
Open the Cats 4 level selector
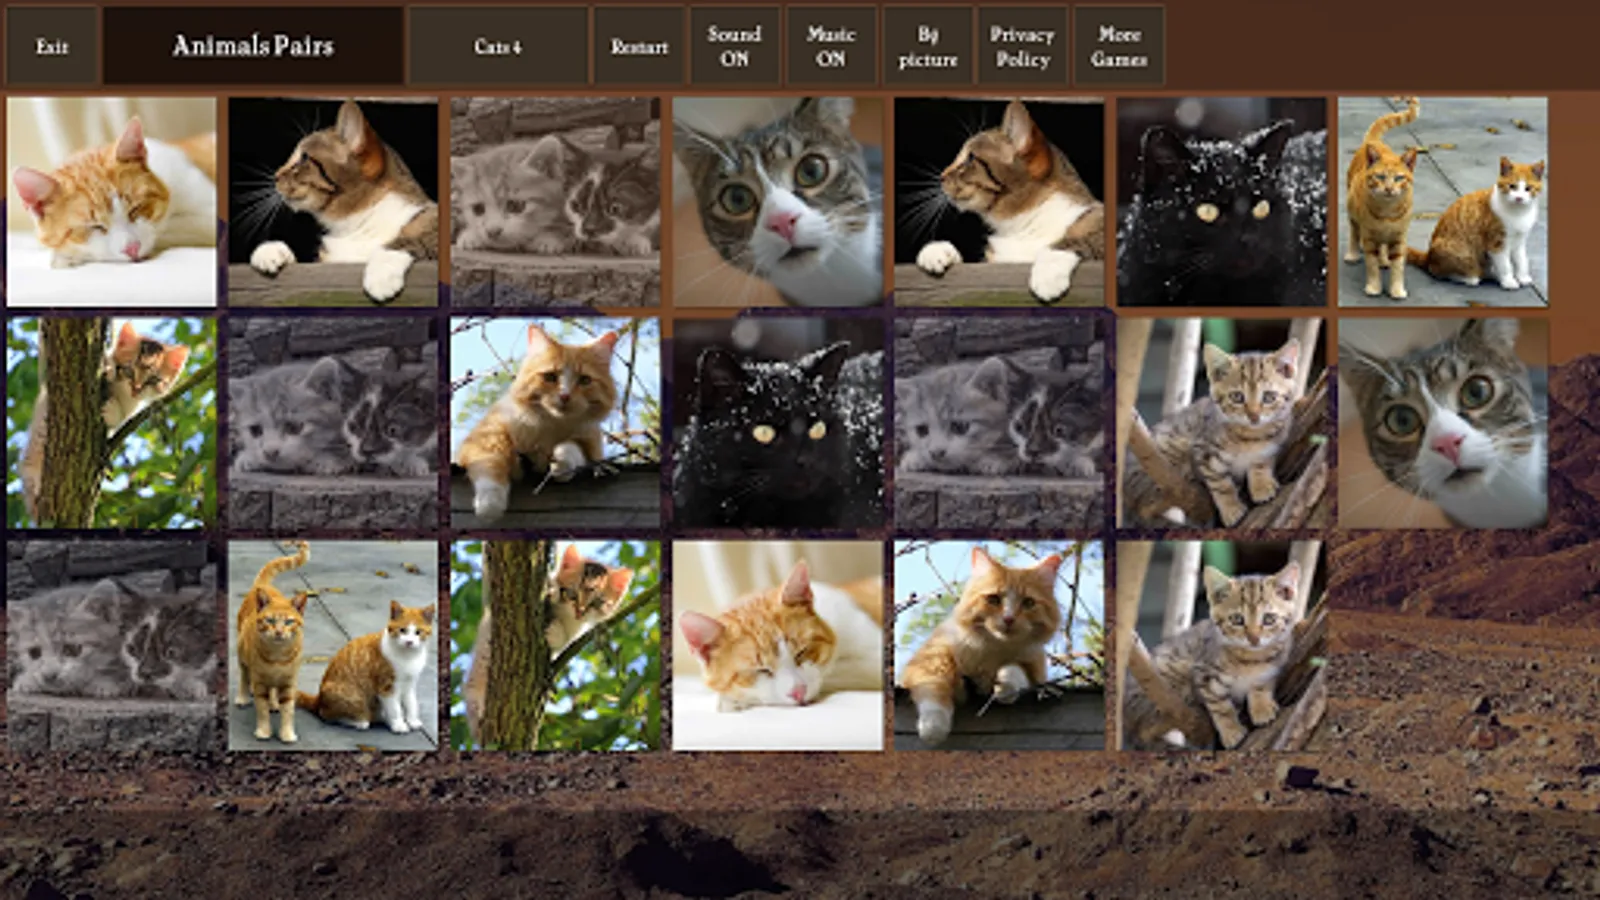498,46
